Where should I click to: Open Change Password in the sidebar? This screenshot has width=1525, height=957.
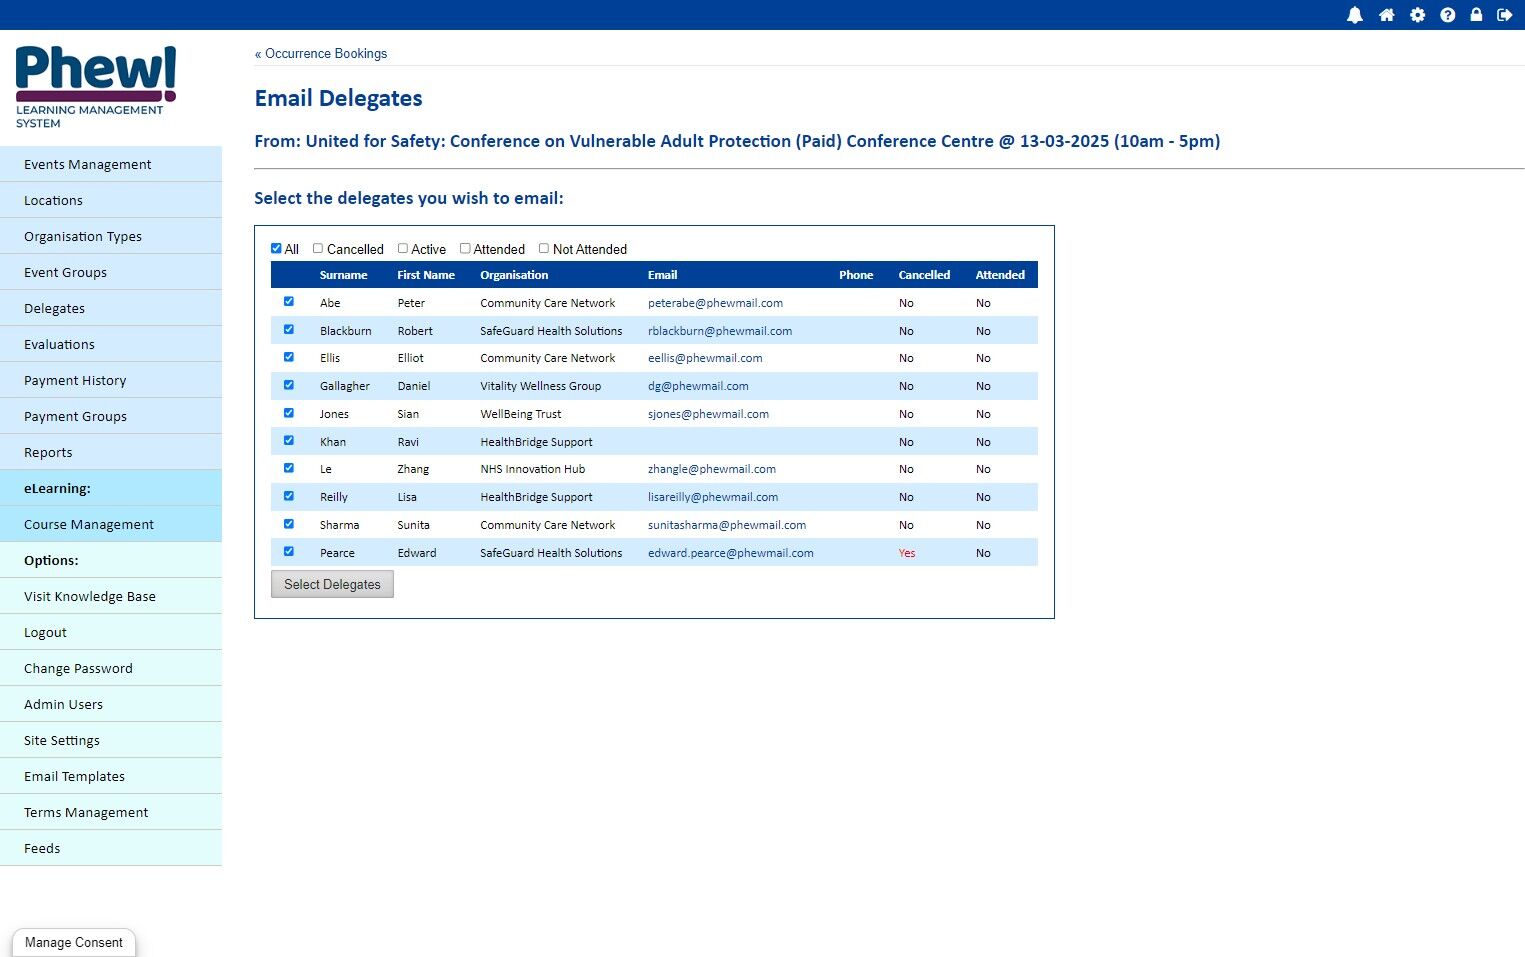coord(111,668)
